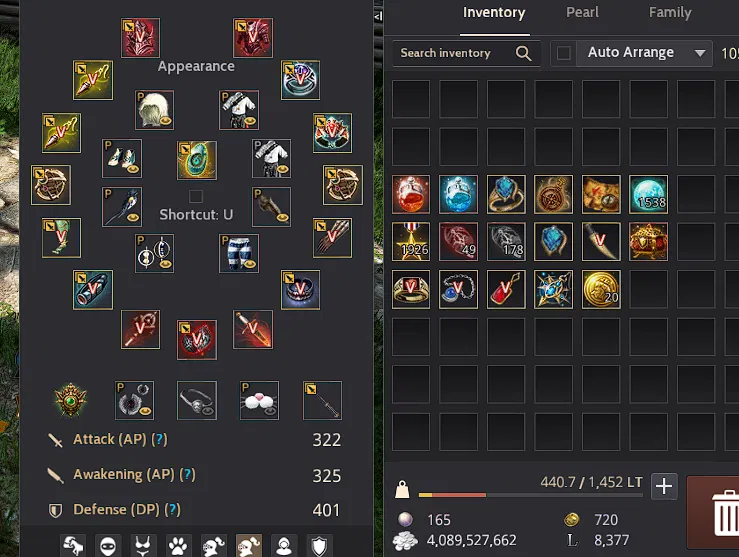Click the medal item with count 1926
Image resolution: width=739 pixels, height=557 pixels.
coord(411,242)
